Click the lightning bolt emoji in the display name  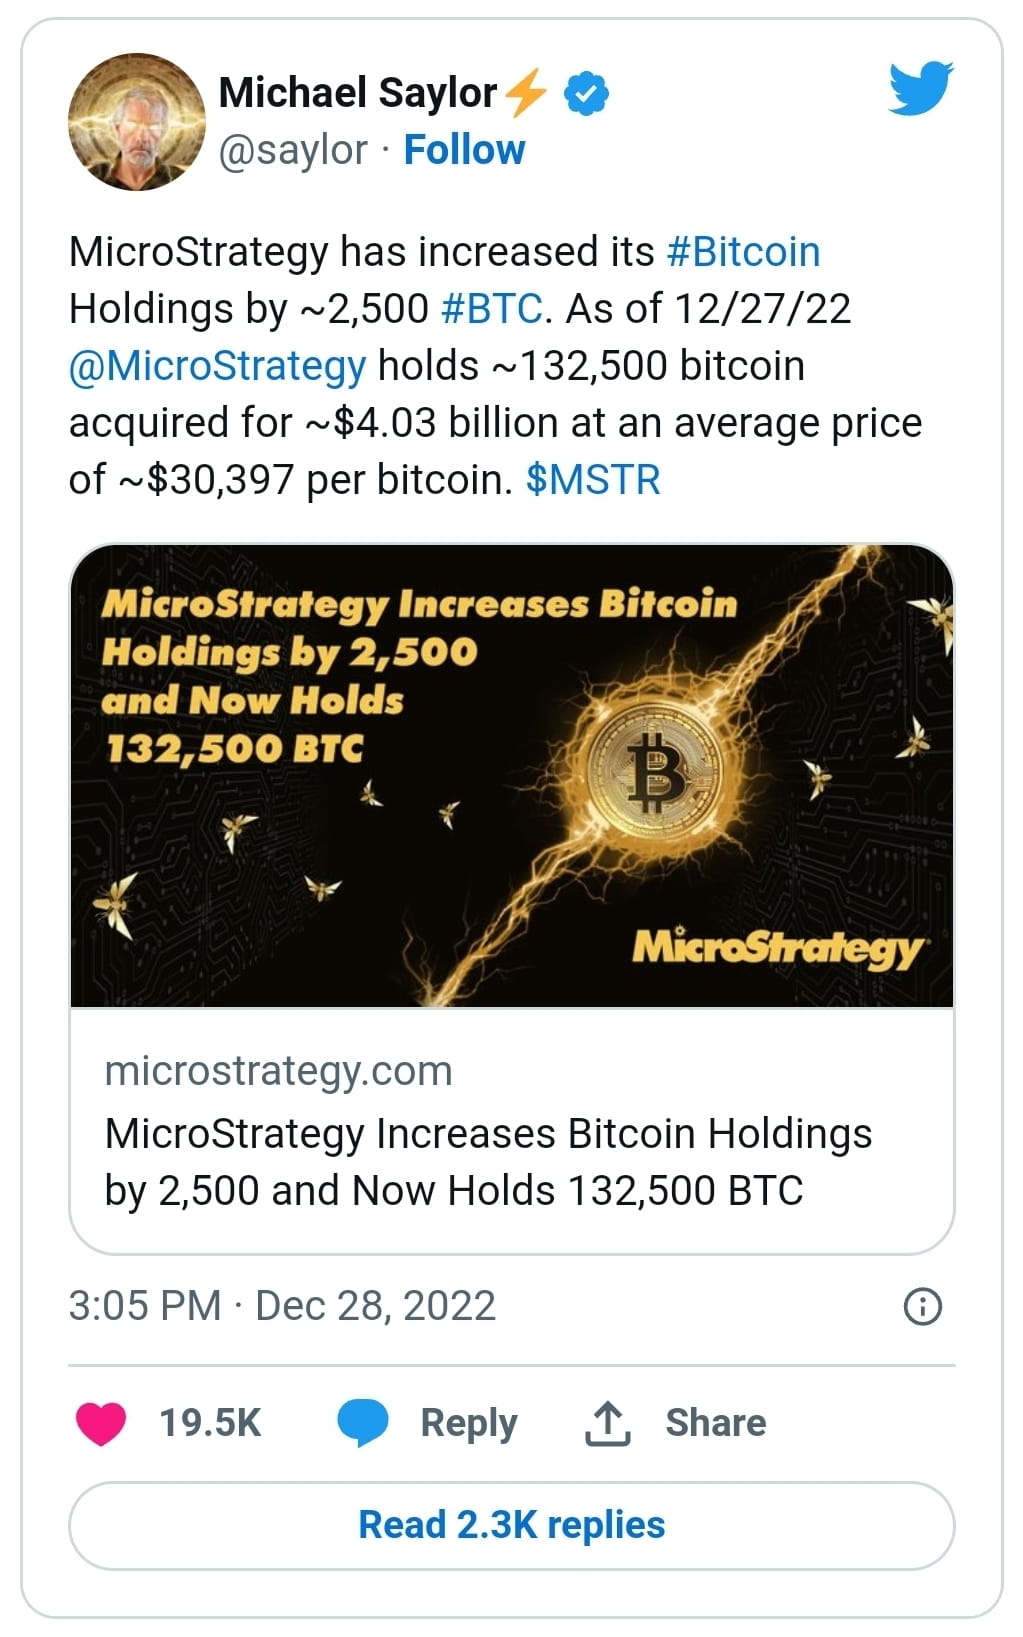click(x=528, y=92)
